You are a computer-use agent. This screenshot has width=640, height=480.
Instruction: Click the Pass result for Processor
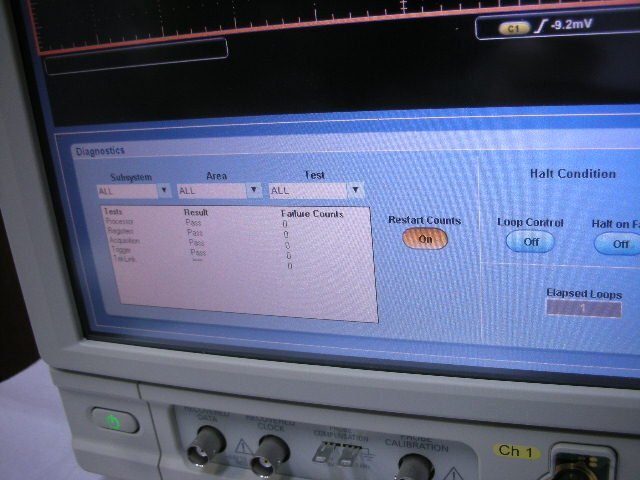click(x=193, y=222)
